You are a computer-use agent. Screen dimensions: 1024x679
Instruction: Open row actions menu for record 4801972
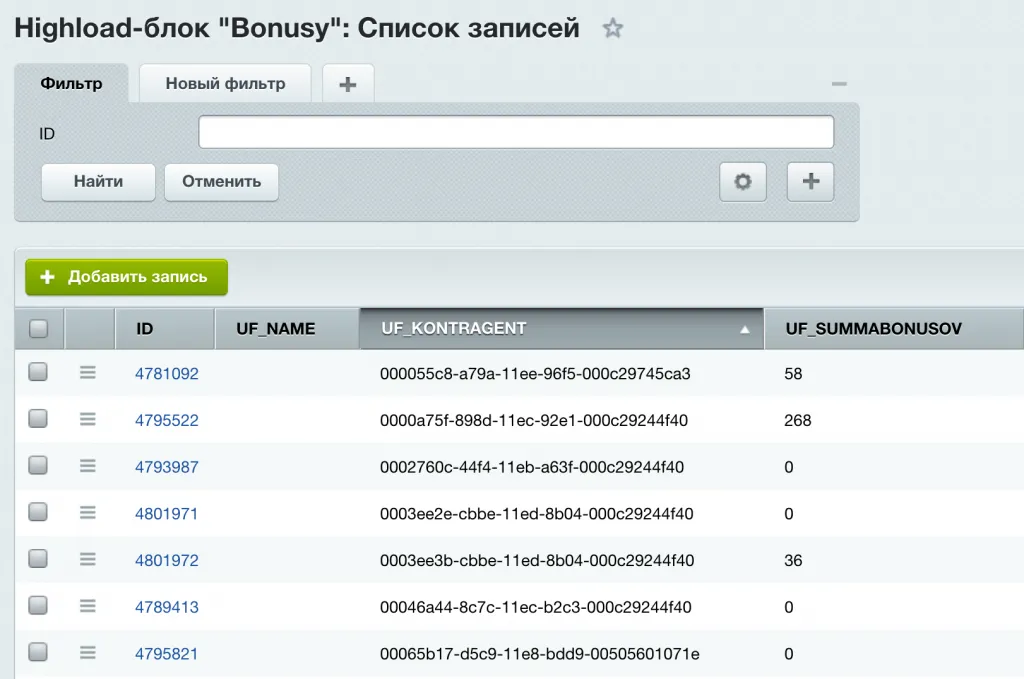point(88,560)
